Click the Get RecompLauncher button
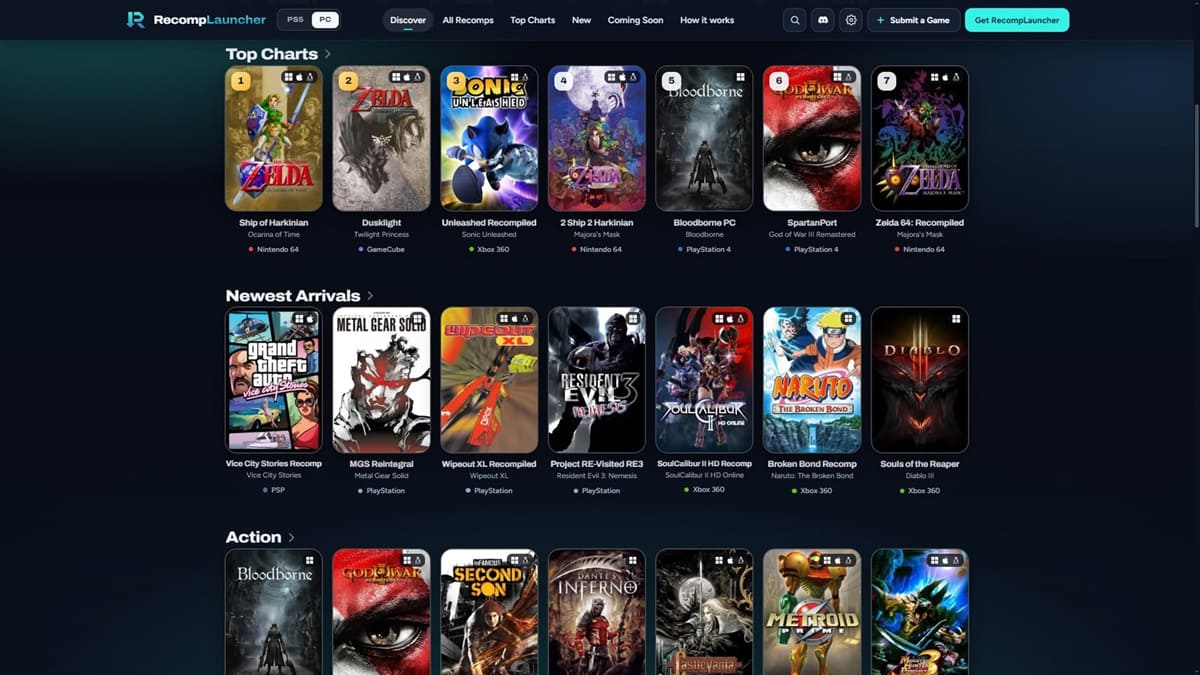 pos(1017,20)
